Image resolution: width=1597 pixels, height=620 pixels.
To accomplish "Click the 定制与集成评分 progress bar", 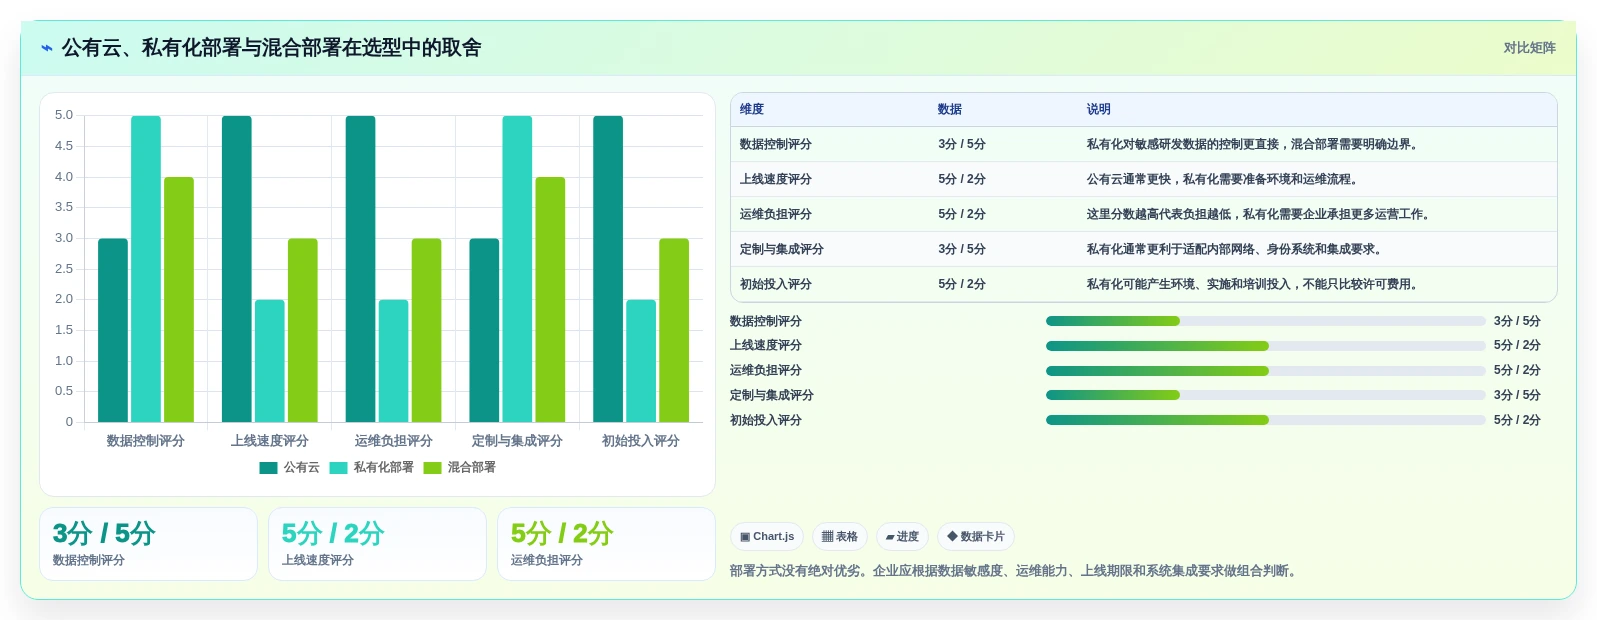I will (x=1265, y=395).
